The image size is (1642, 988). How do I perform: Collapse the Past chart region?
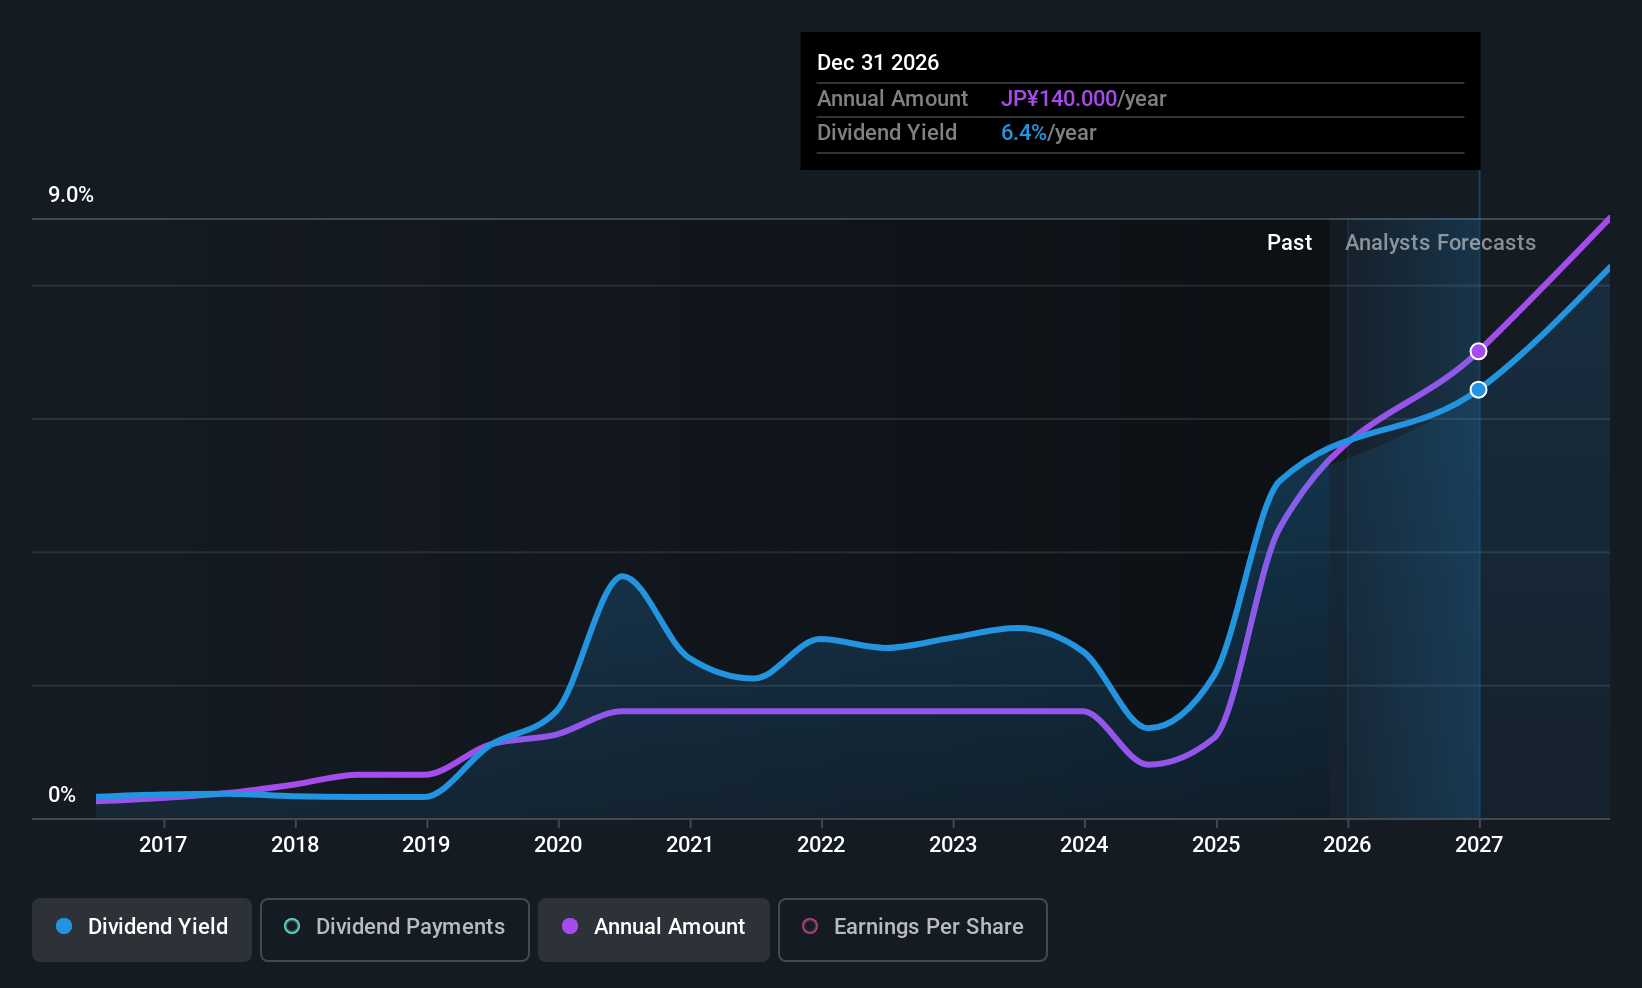[1289, 242]
